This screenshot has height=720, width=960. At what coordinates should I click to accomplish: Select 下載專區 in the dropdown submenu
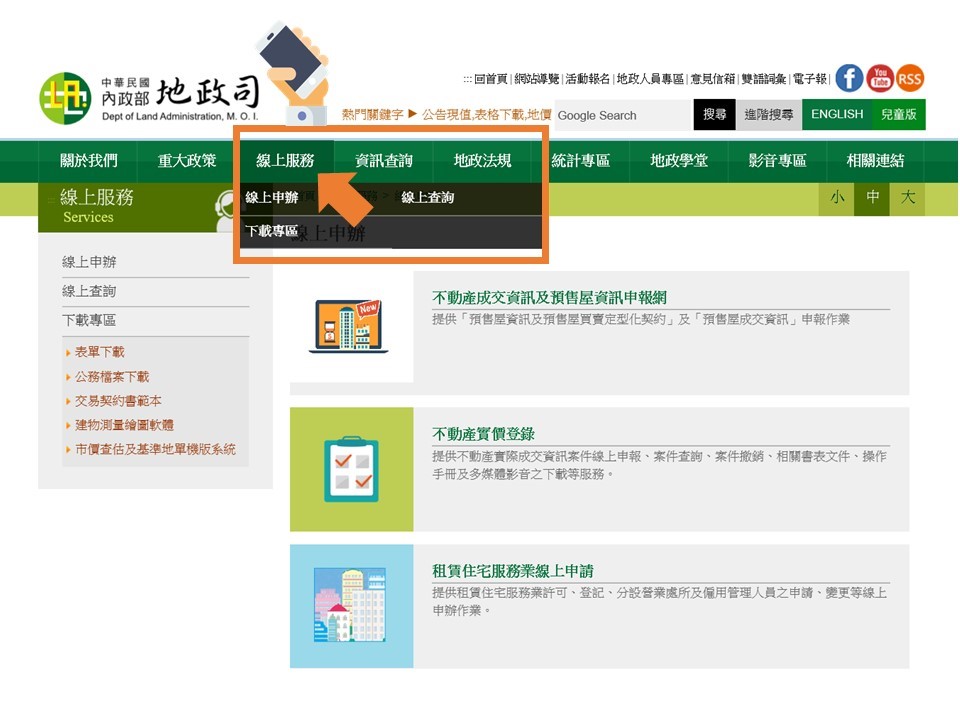(x=272, y=231)
